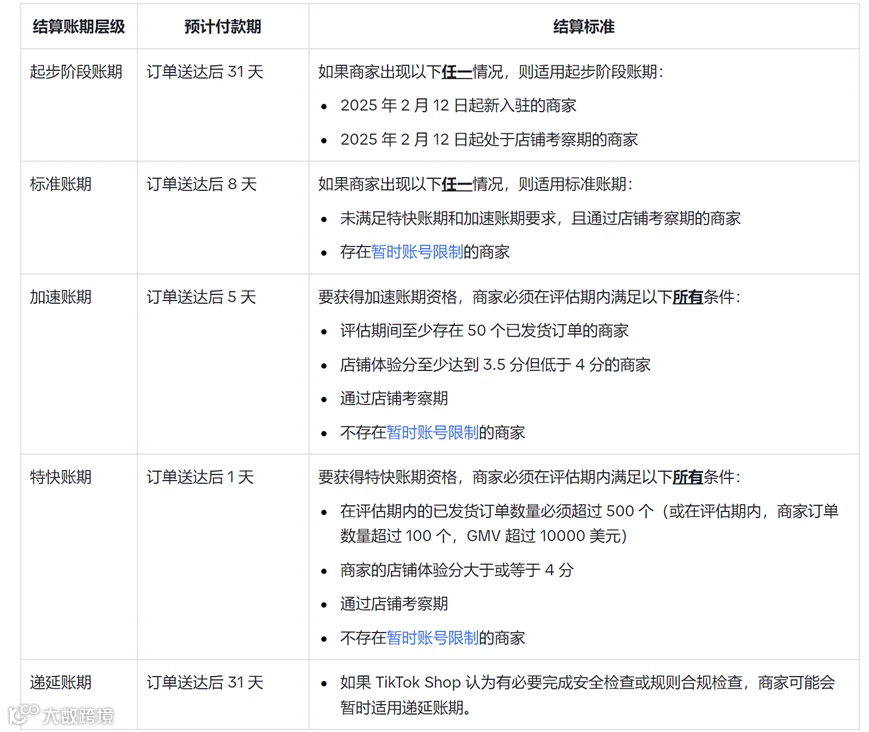Click the line 则适用标准账期

(475, 184)
